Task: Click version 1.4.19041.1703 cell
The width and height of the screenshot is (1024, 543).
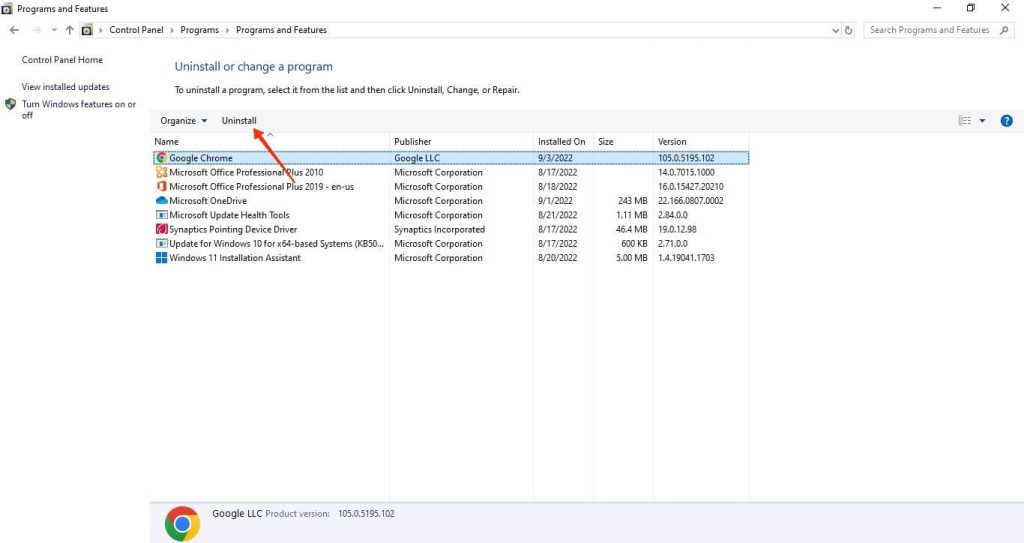Action: [686, 258]
